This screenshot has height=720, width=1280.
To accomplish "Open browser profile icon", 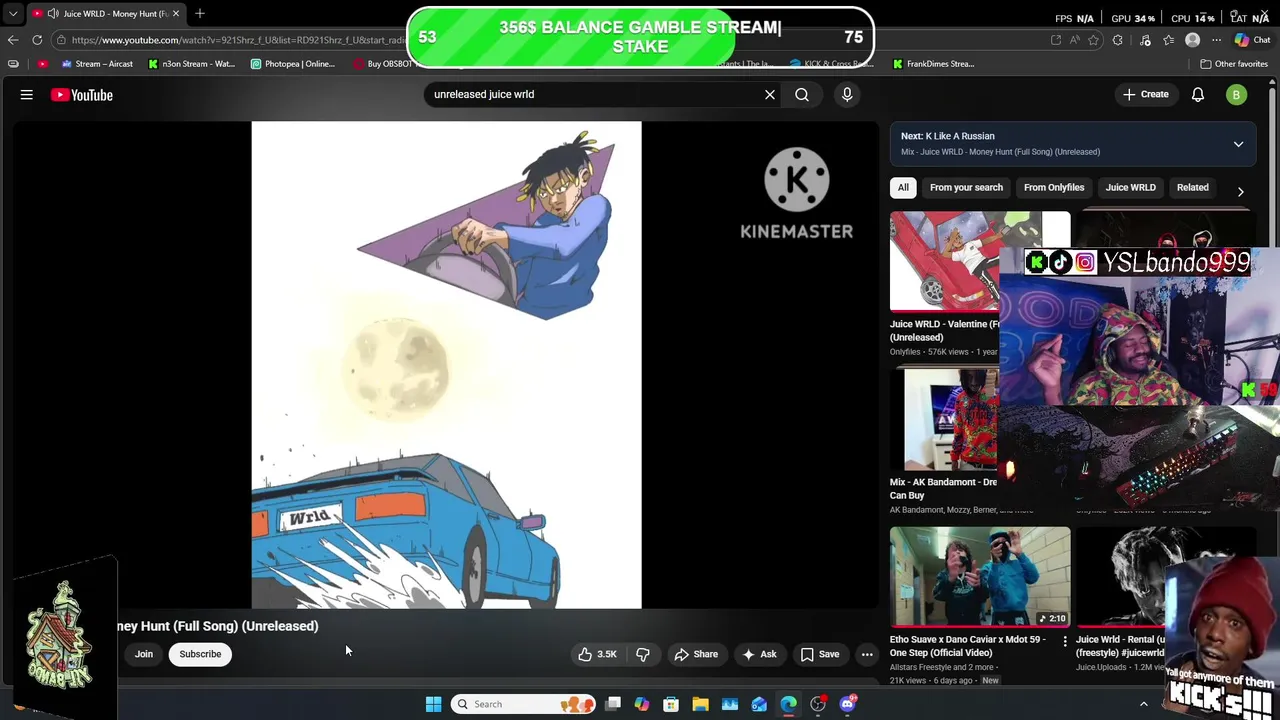I will click(1192, 40).
